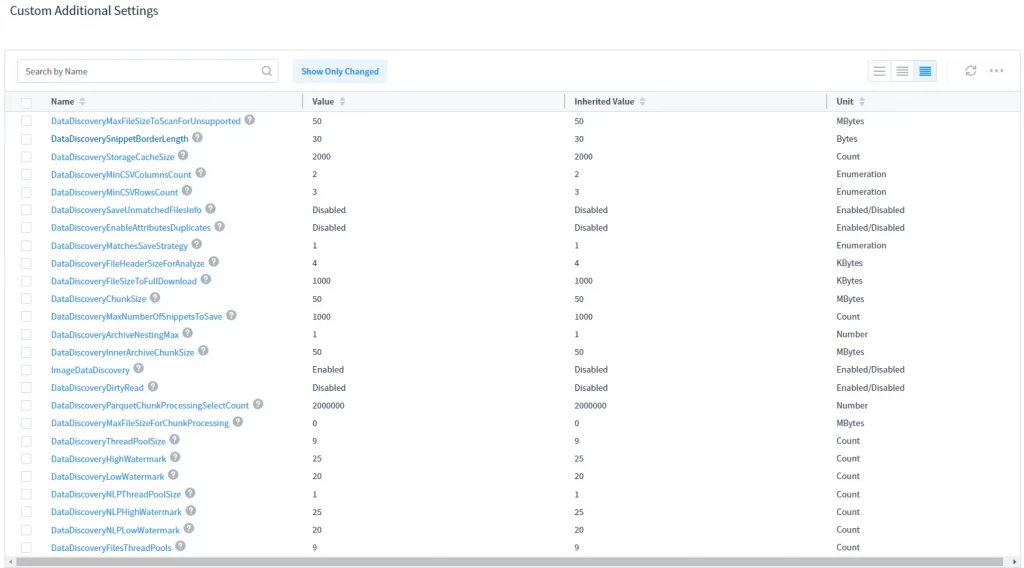Toggle the select-all header checkbox

coord(26,103)
